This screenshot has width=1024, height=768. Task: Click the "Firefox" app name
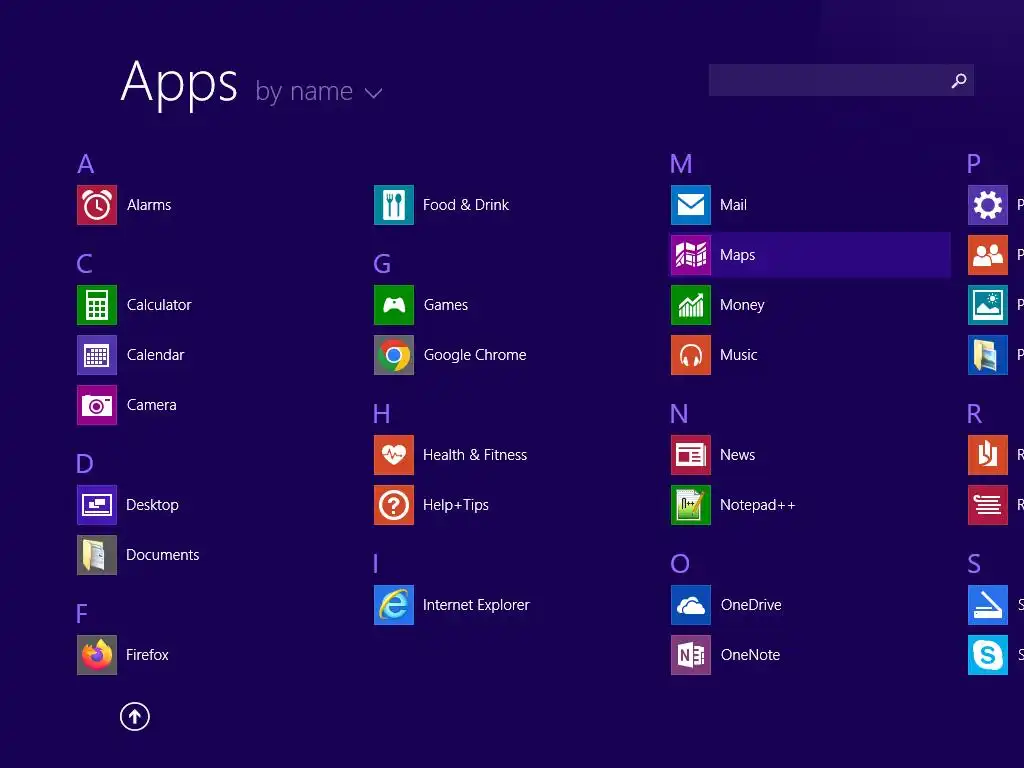click(147, 655)
